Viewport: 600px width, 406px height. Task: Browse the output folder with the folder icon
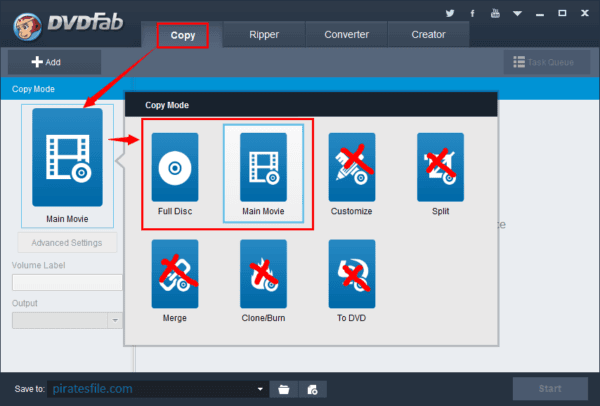pyautogui.click(x=284, y=389)
